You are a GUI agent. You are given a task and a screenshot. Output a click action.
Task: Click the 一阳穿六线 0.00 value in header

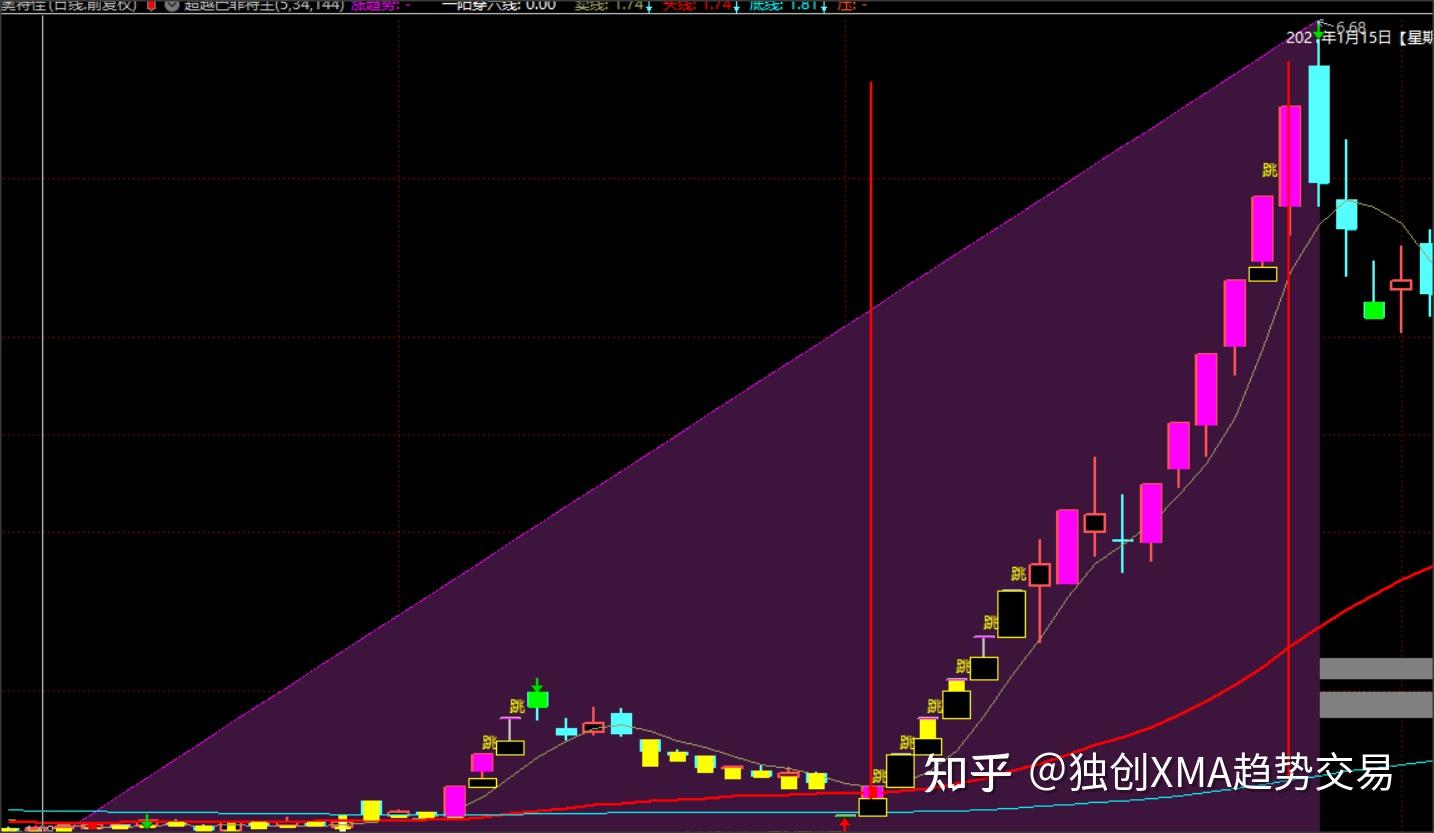click(x=498, y=5)
